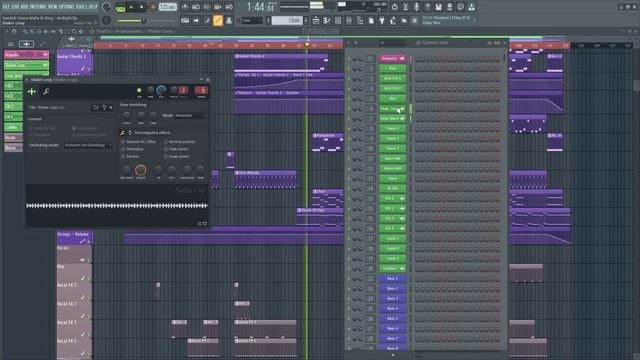
Task: Adjust the blue volume knob in Shaker Loop
Action: point(161,90)
